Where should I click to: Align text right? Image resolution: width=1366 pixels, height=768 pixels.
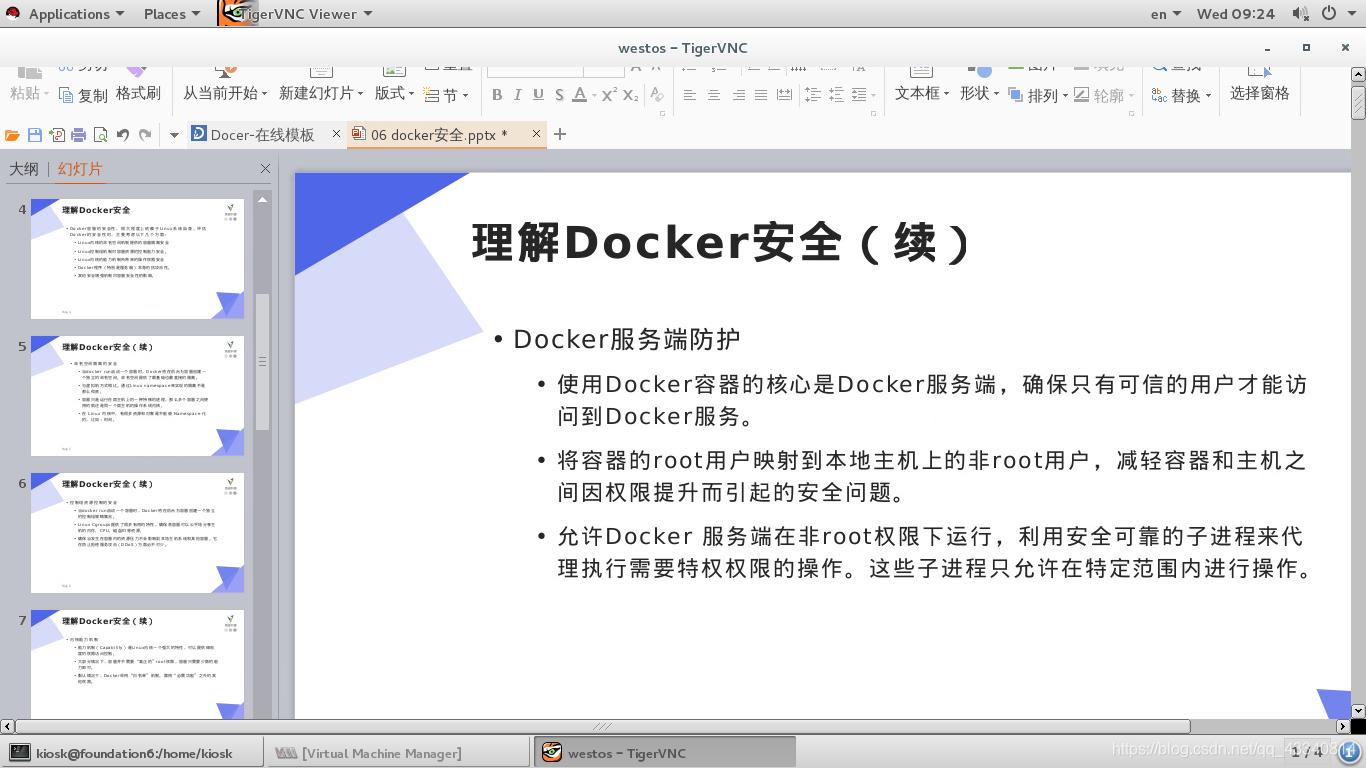tap(738, 95)
